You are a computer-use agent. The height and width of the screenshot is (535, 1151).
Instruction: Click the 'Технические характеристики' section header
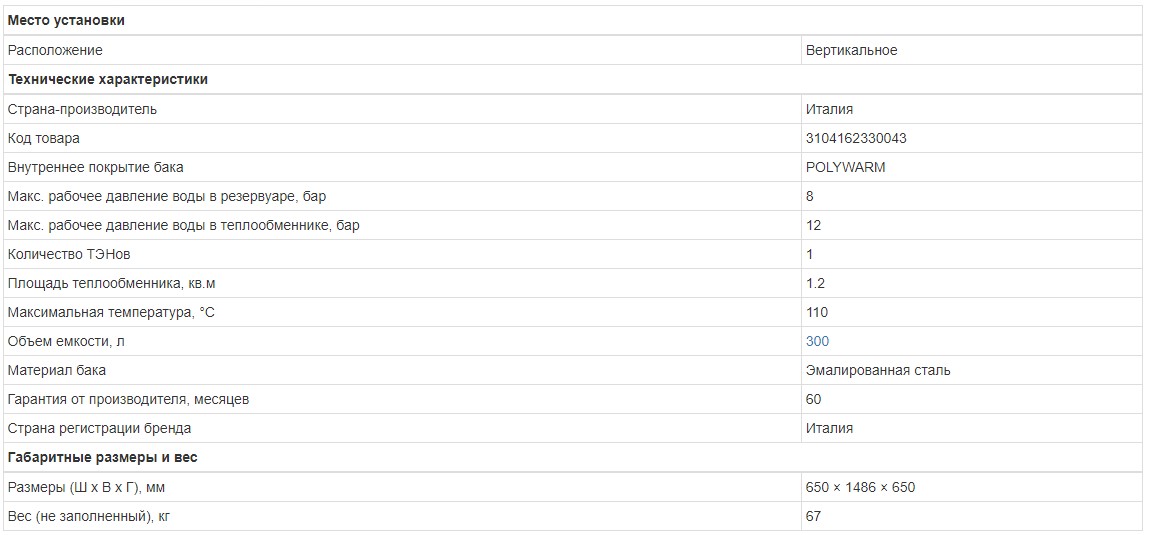tap(108, 79)
